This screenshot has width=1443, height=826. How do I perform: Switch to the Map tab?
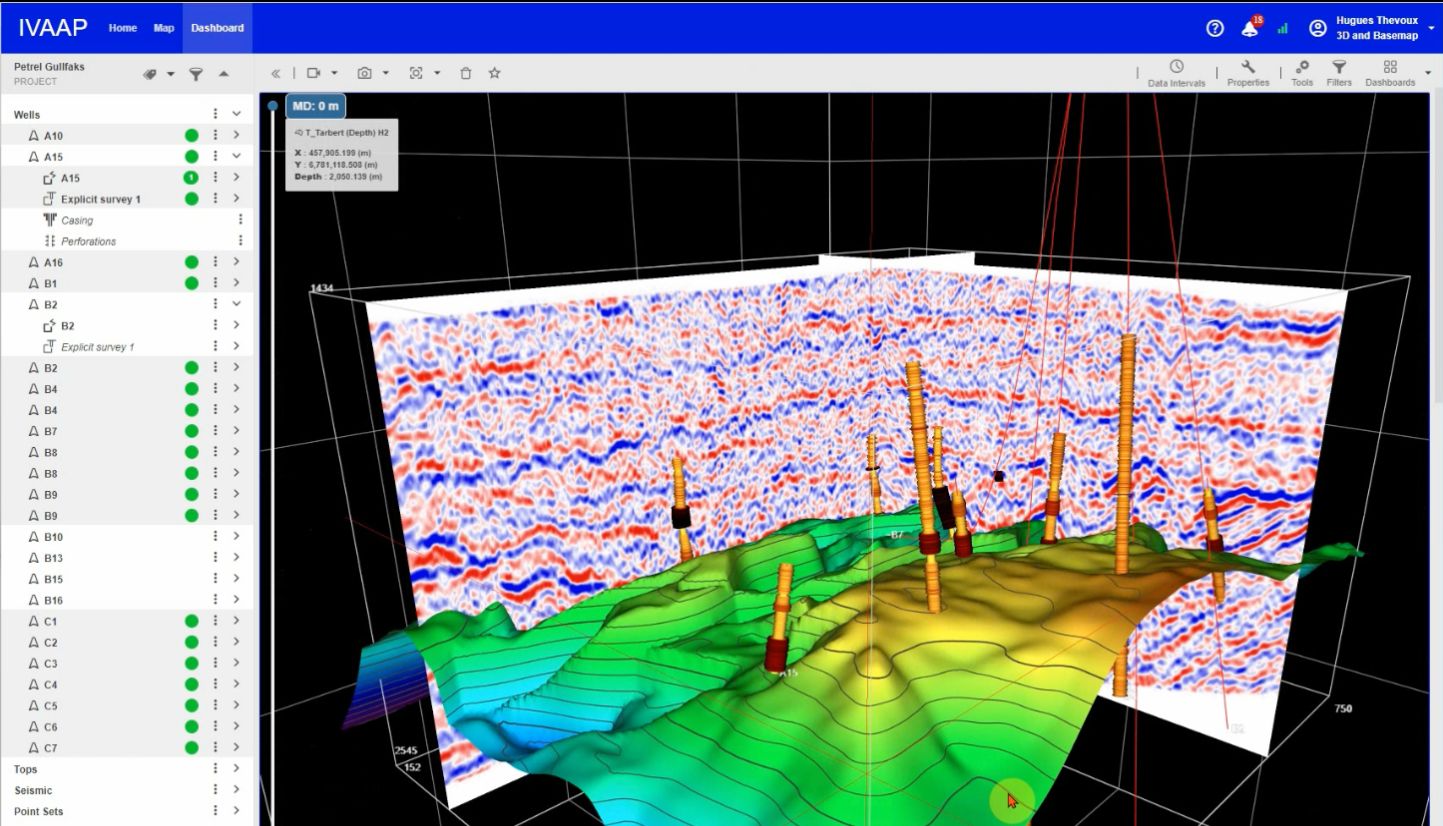tap(164, 28)
